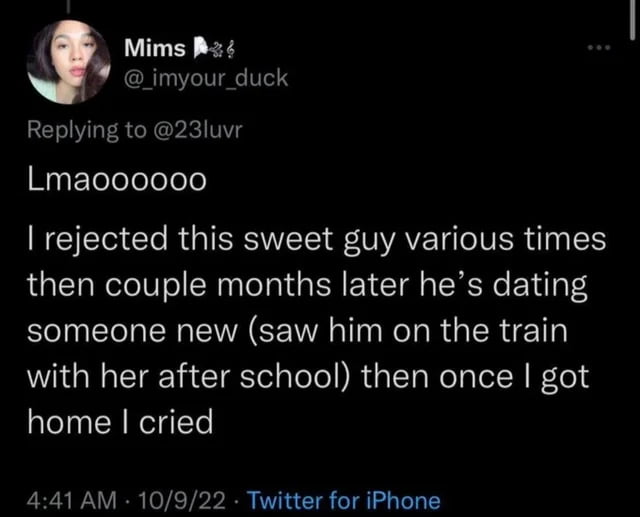Click the middle emoji after the name
The image size is (640, 517).
[x=217, y=49]
